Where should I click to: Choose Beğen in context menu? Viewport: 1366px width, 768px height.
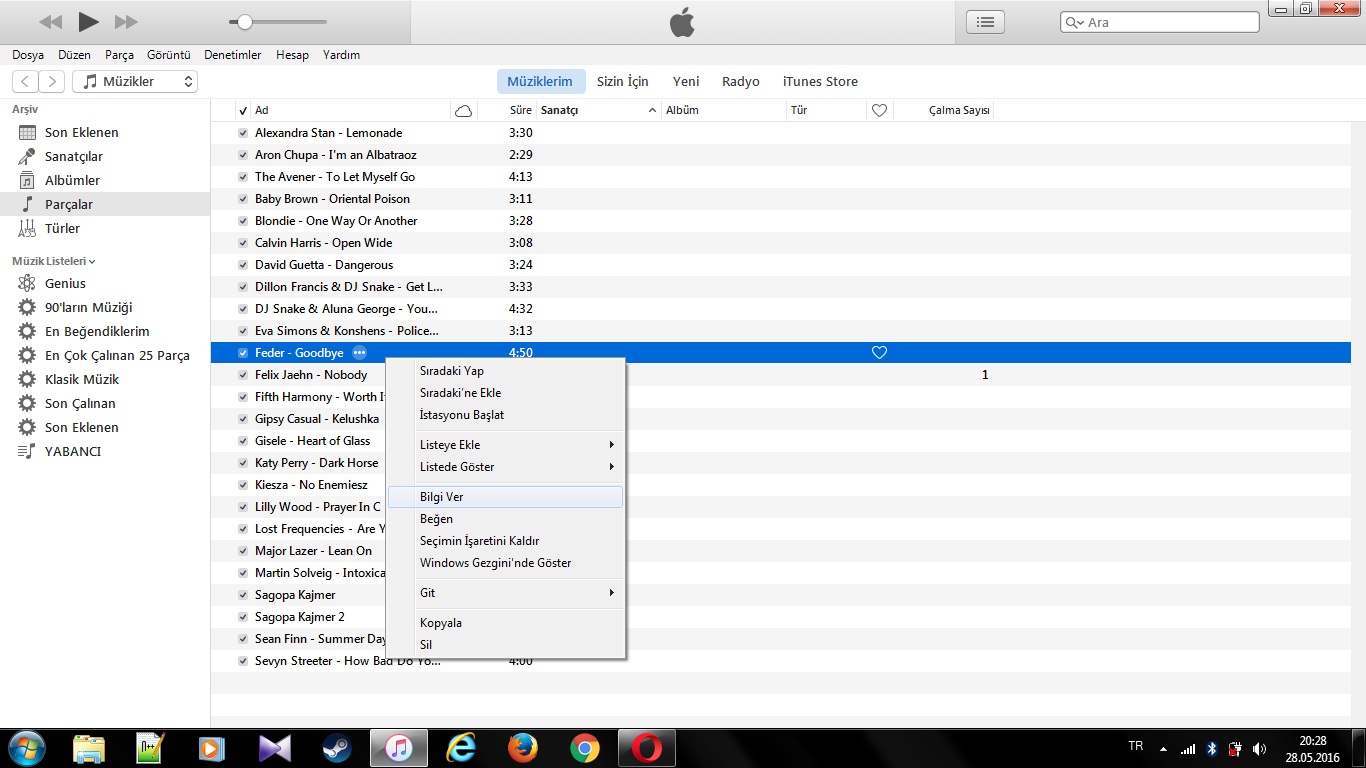click(x=506, y=518)
